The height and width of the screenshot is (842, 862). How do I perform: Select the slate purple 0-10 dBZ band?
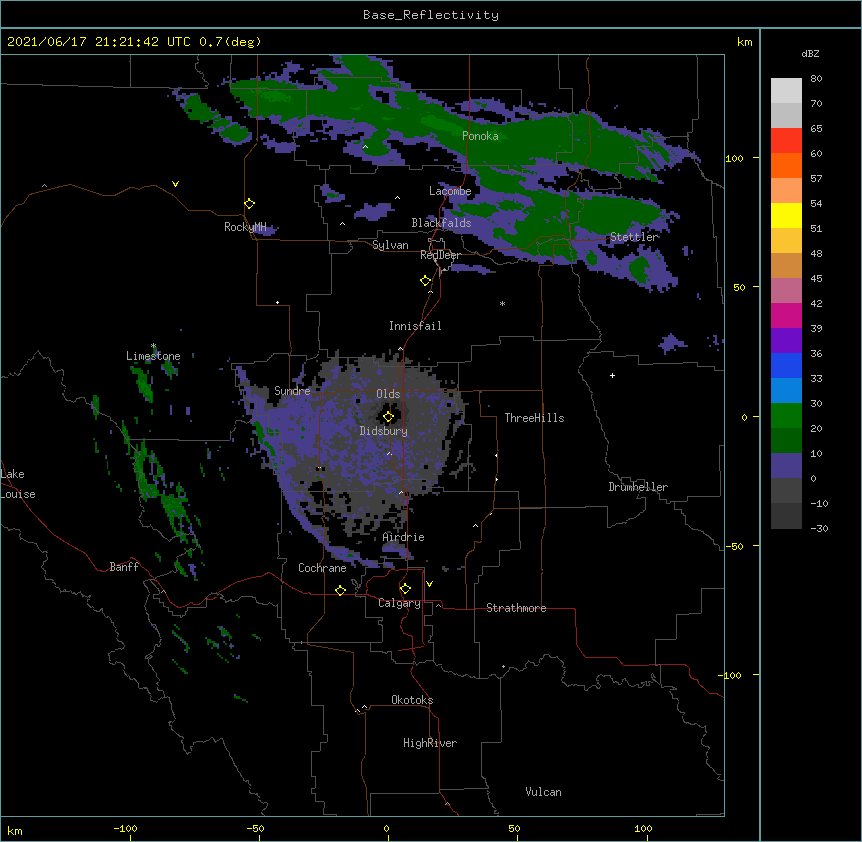pos(786,466)
